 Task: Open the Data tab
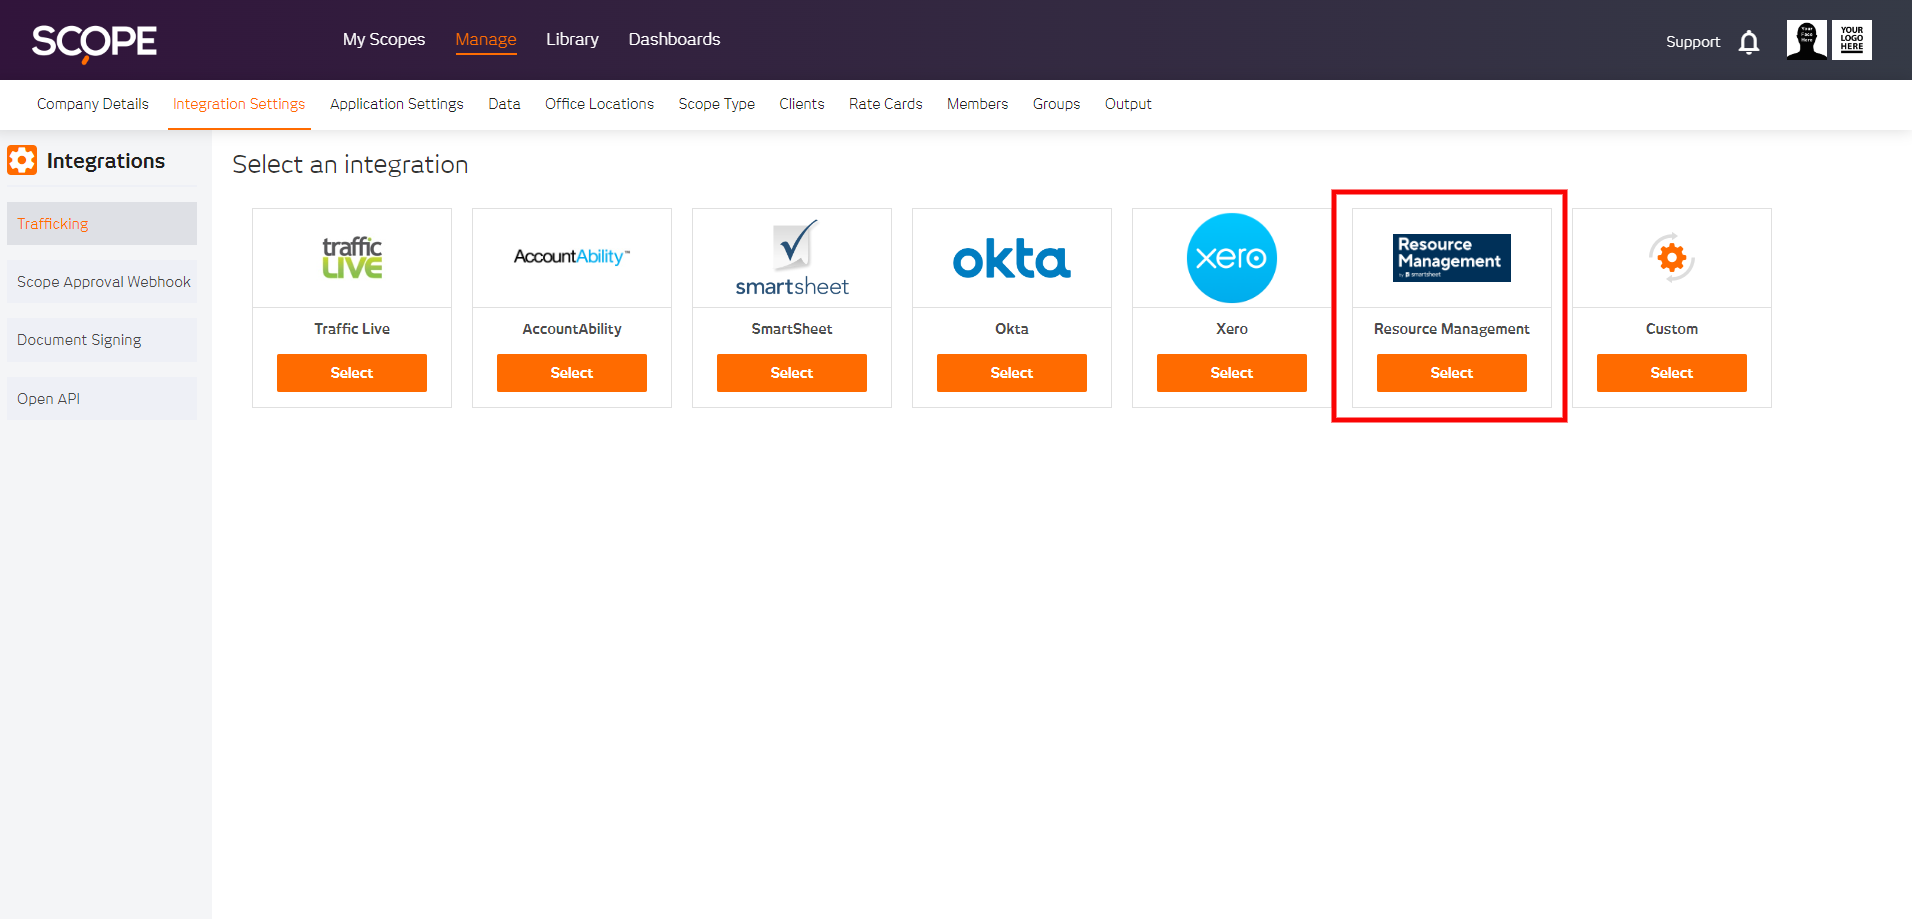click(504, 104)
